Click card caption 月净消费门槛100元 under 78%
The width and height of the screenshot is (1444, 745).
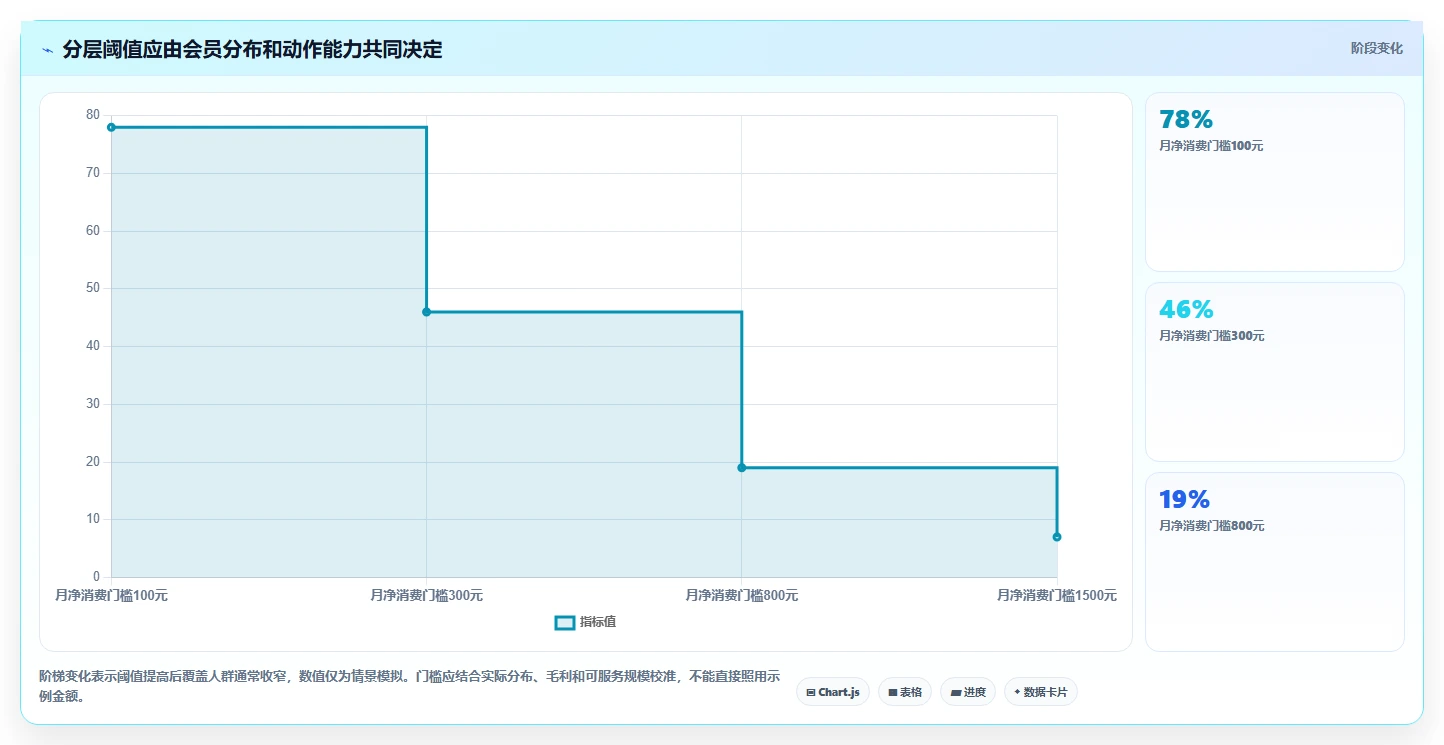[x=1211, y=146]
